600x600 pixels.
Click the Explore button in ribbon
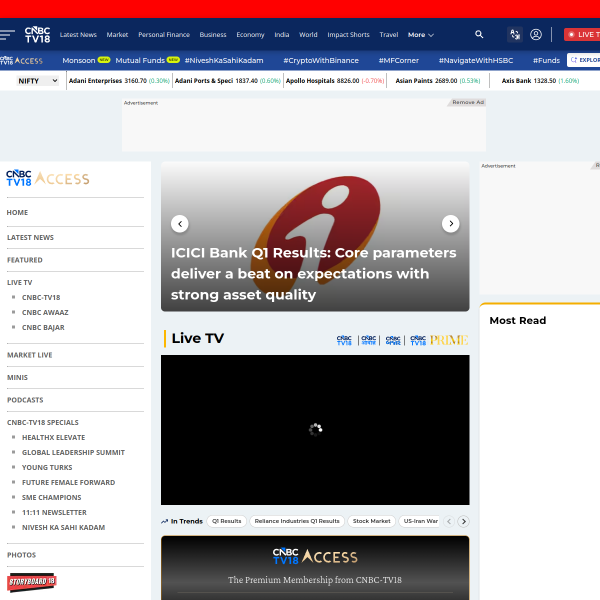tap(584, 60)
